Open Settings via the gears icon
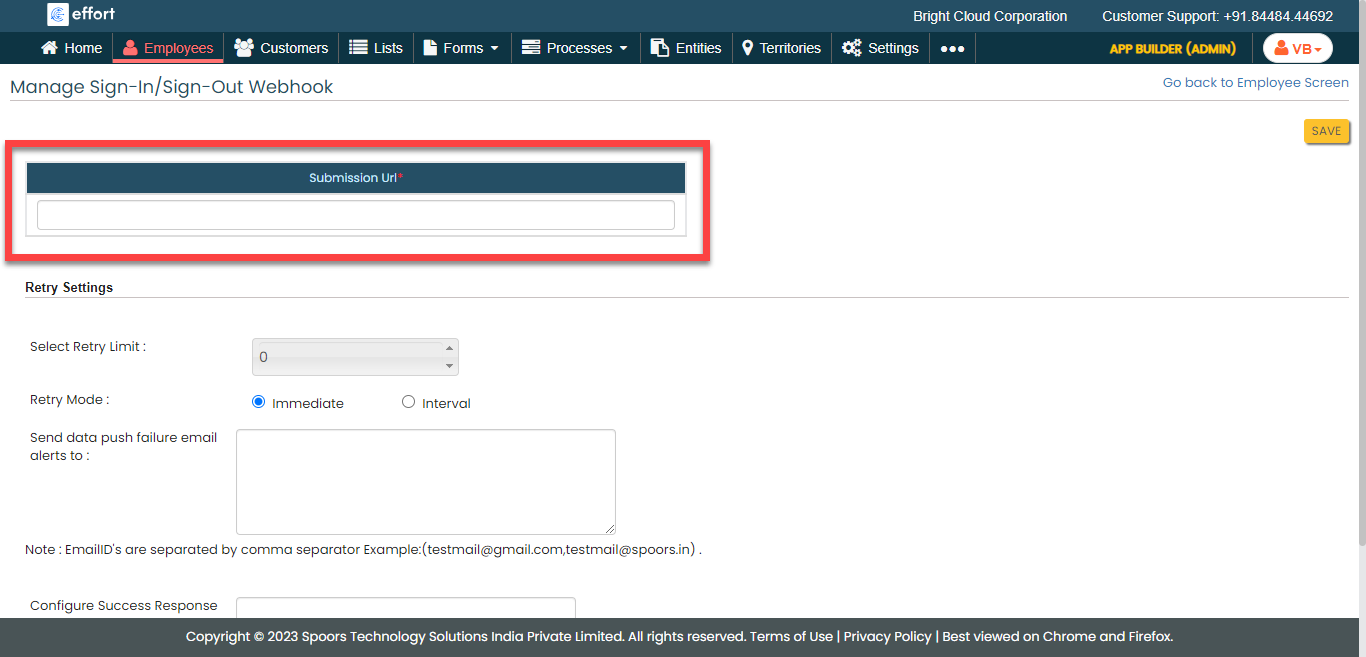1366x657 pixels. [851, 48]
